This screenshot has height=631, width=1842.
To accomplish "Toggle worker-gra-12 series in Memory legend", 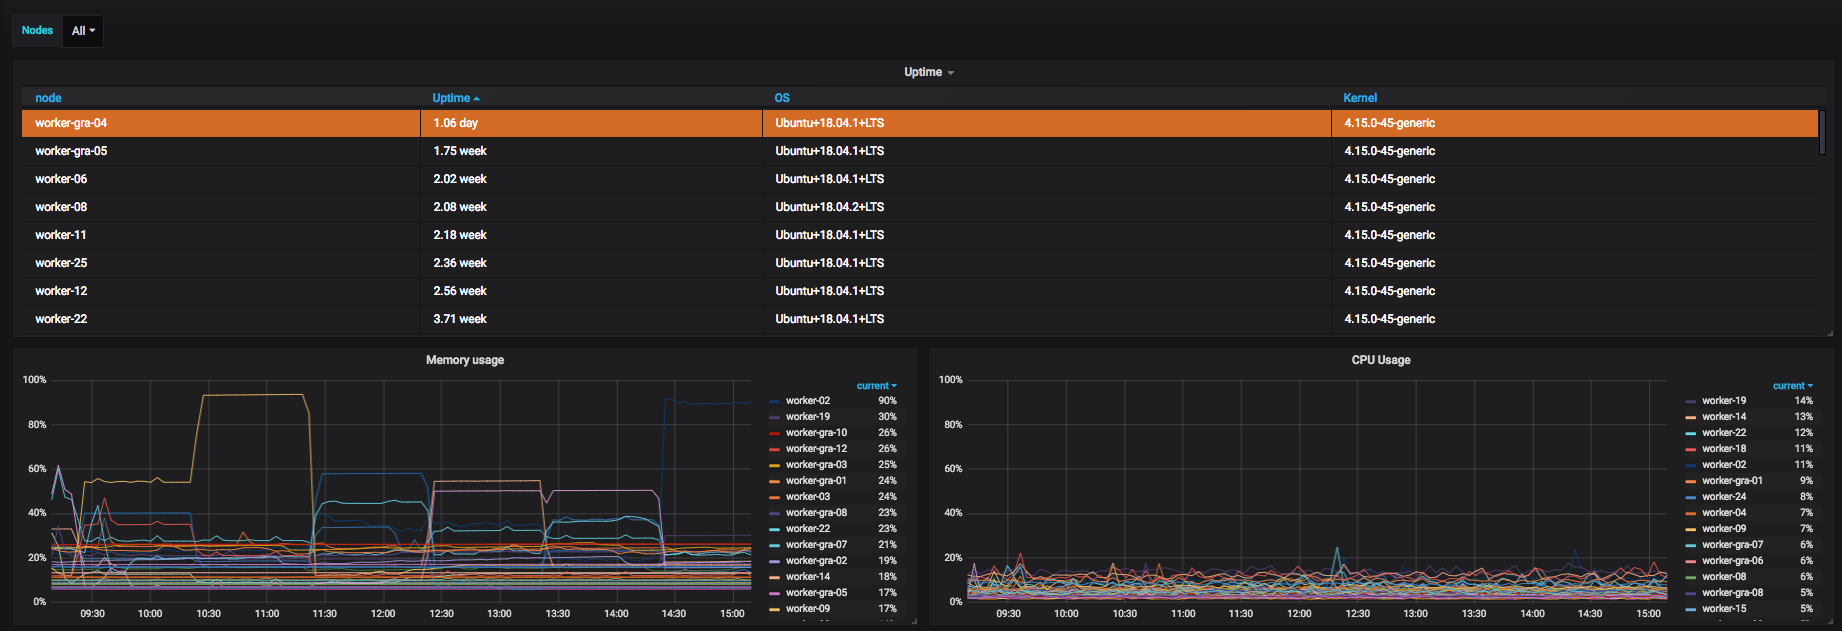I will 816,449.
